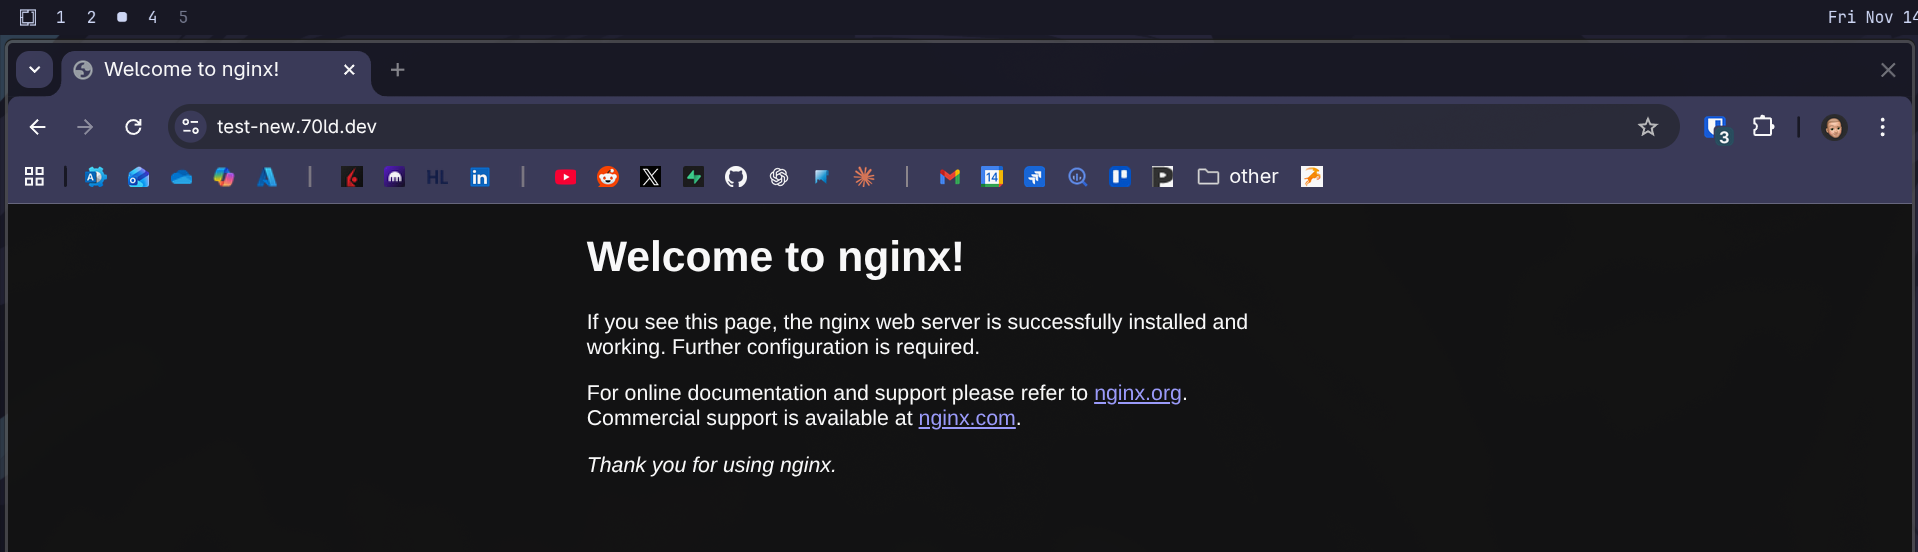
Task: Open the Bitwarden extension icon
Action: coord(1716,127)
